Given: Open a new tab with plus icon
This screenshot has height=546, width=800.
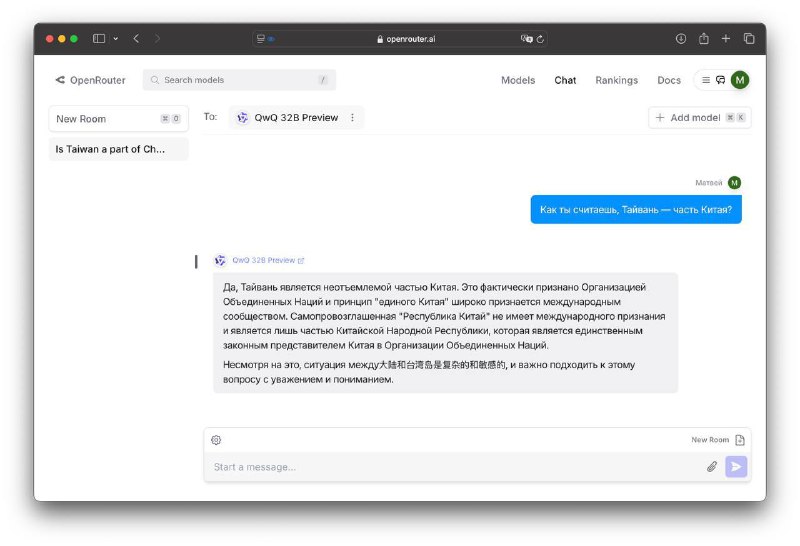Looking at the screenshot, I should 726,38.
